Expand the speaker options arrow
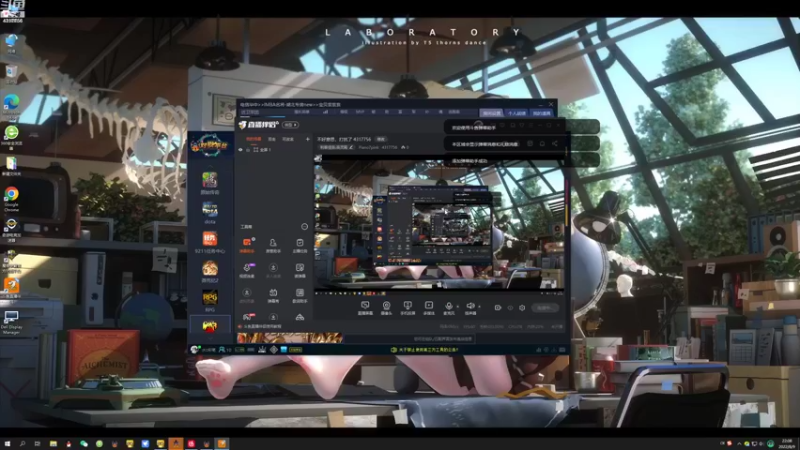The height and width of the screenshot is (450, 800). pos(479,307)
